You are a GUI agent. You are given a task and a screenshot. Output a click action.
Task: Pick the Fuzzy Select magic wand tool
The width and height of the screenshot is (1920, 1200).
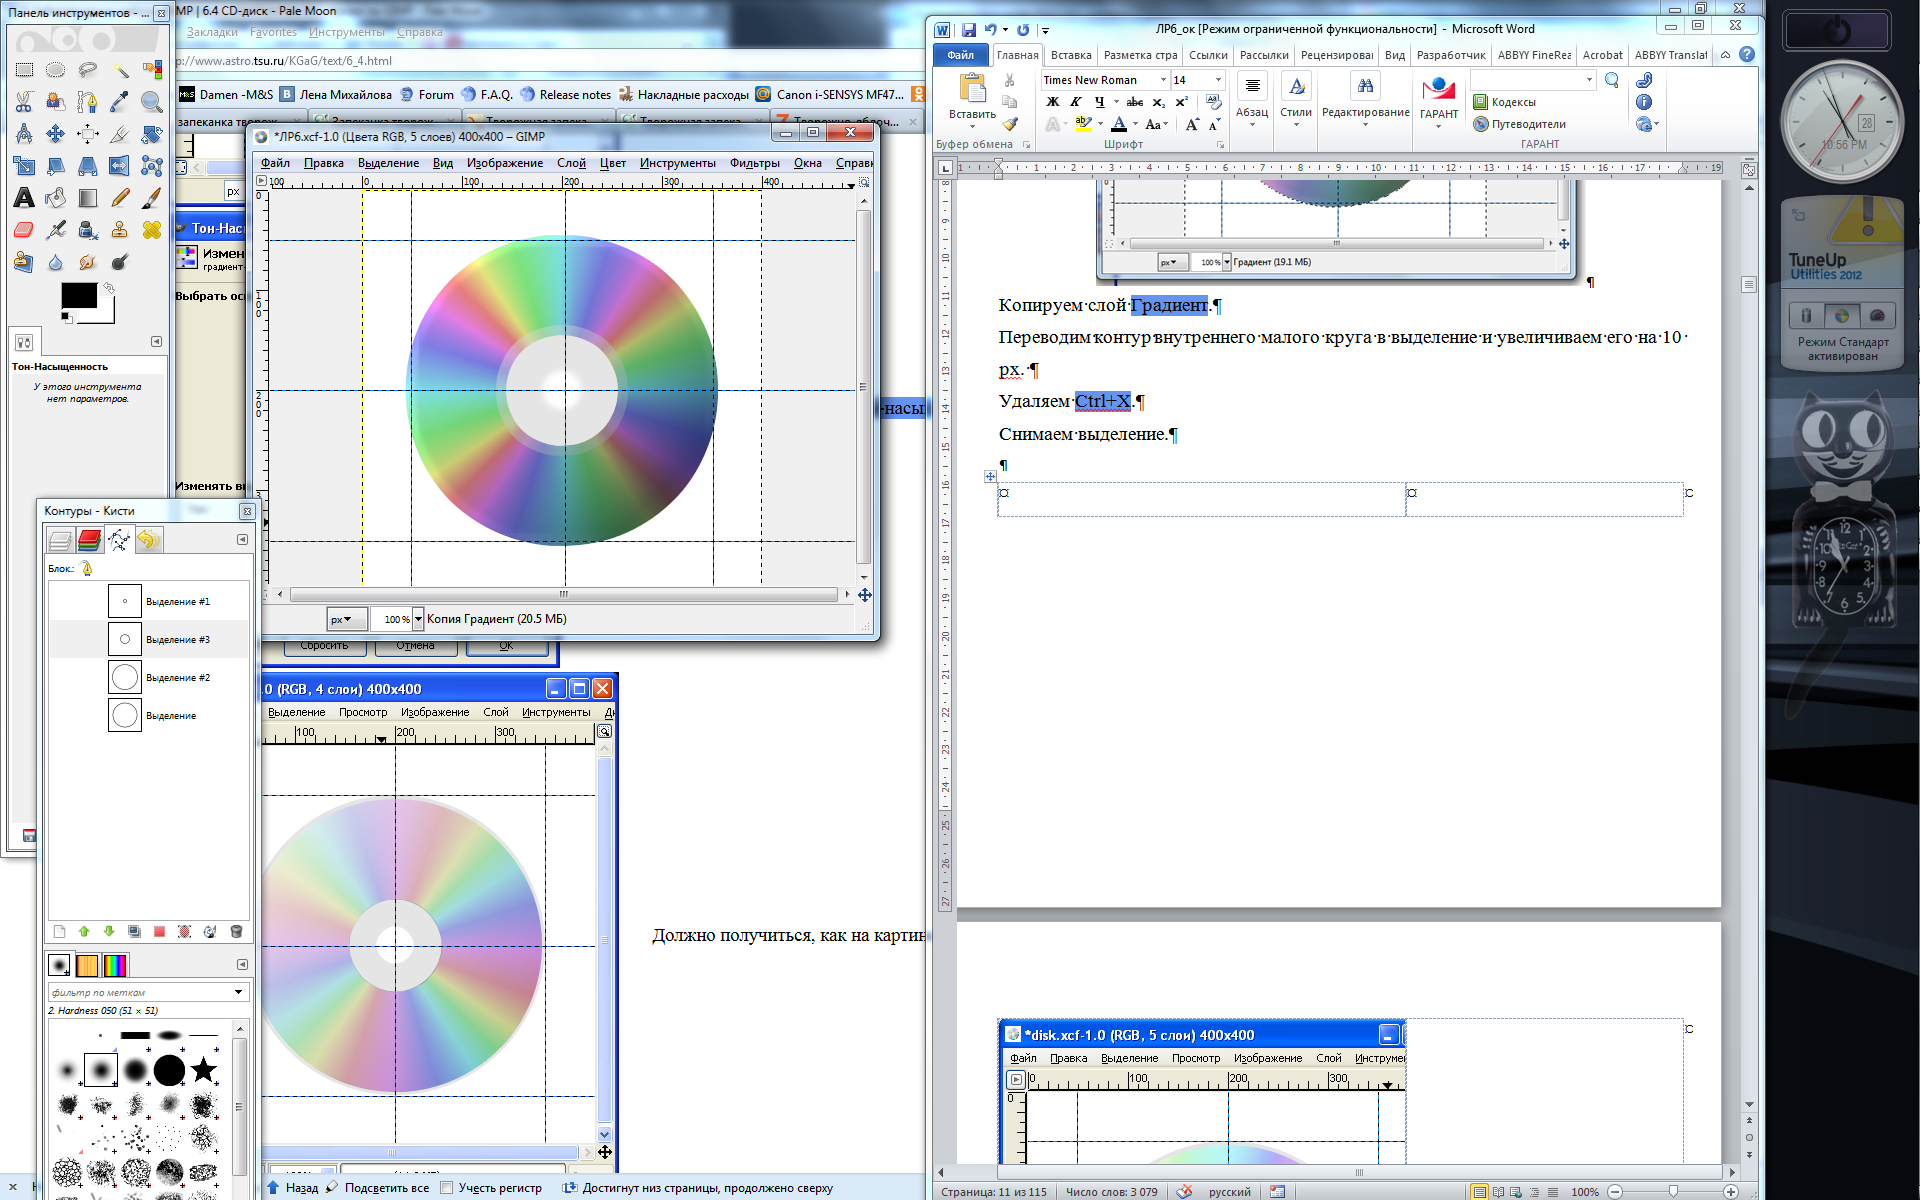[x=120, y=70]
